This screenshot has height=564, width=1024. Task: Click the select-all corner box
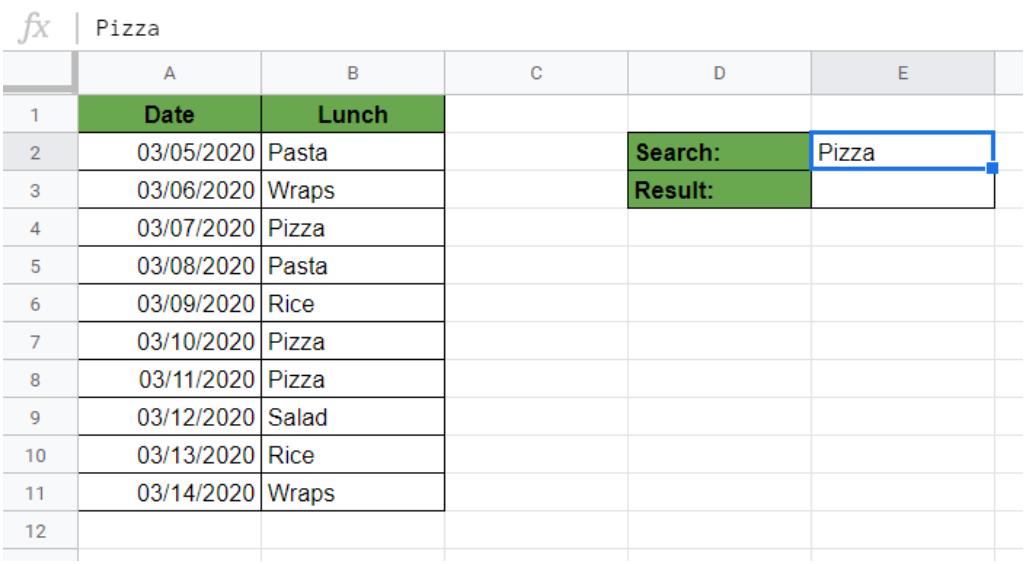point(38,73)
